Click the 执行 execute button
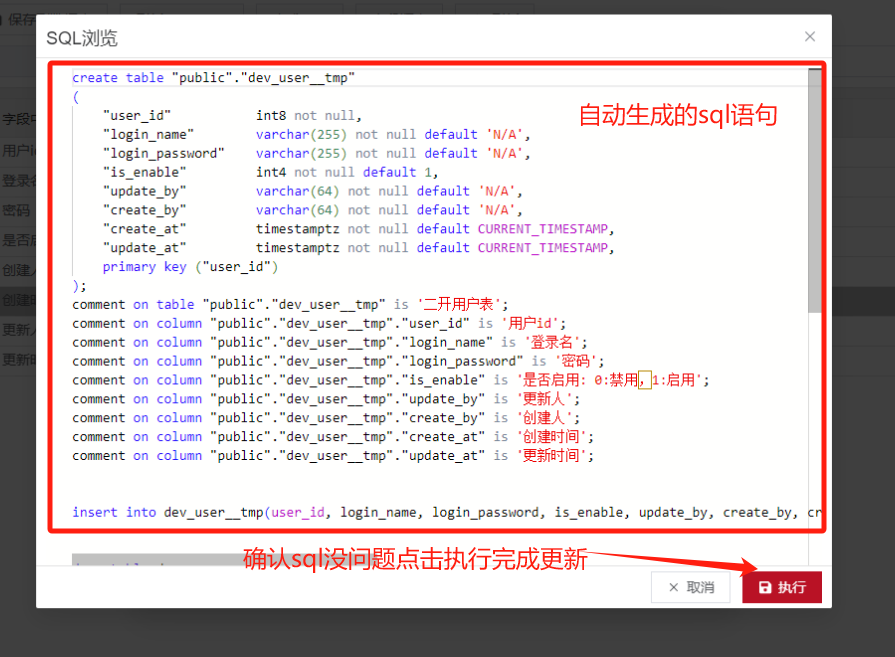 pos(781,587)
